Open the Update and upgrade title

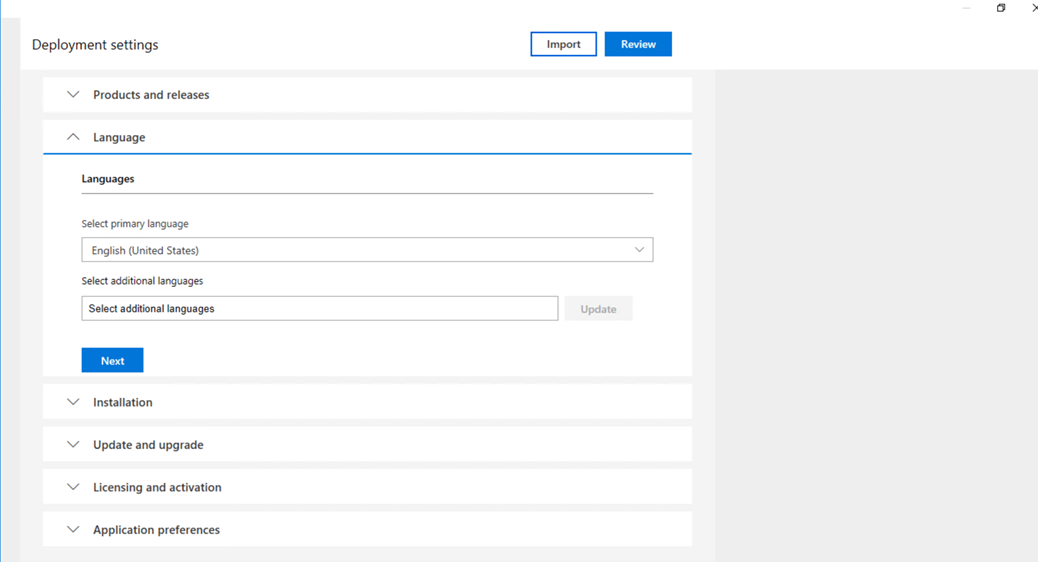(148, 444)
